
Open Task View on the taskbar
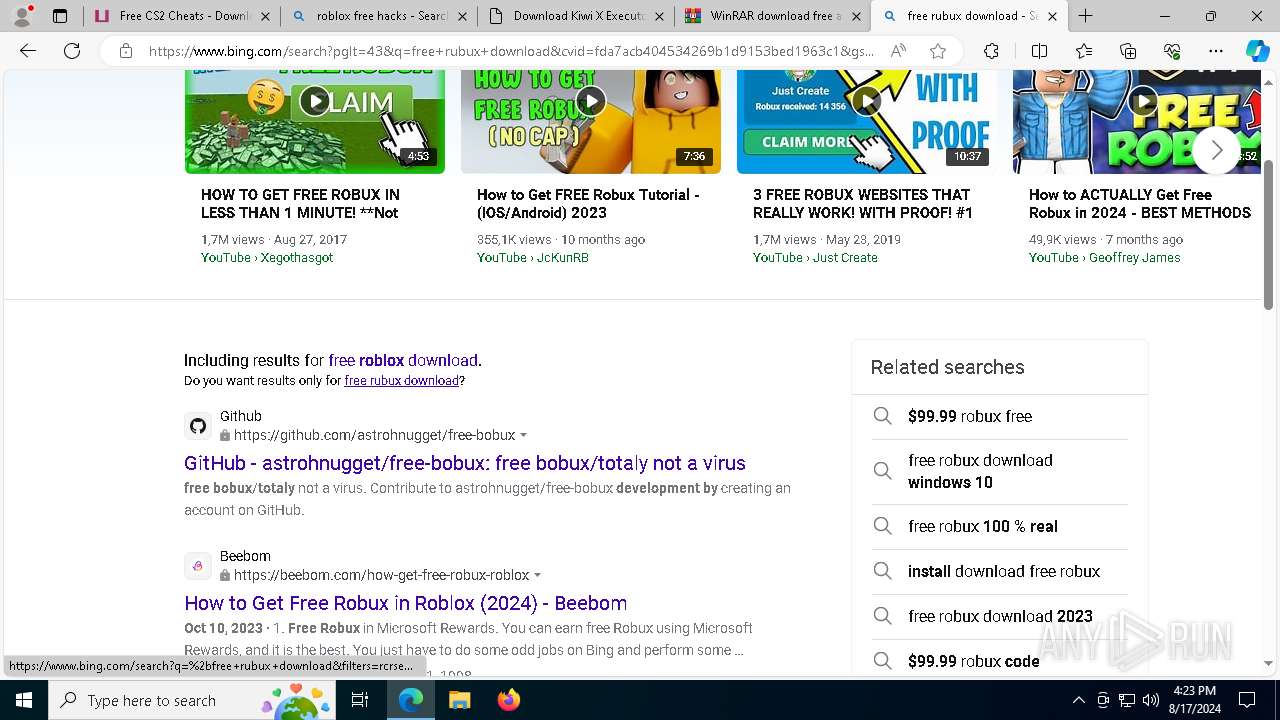tap(361, 700)
